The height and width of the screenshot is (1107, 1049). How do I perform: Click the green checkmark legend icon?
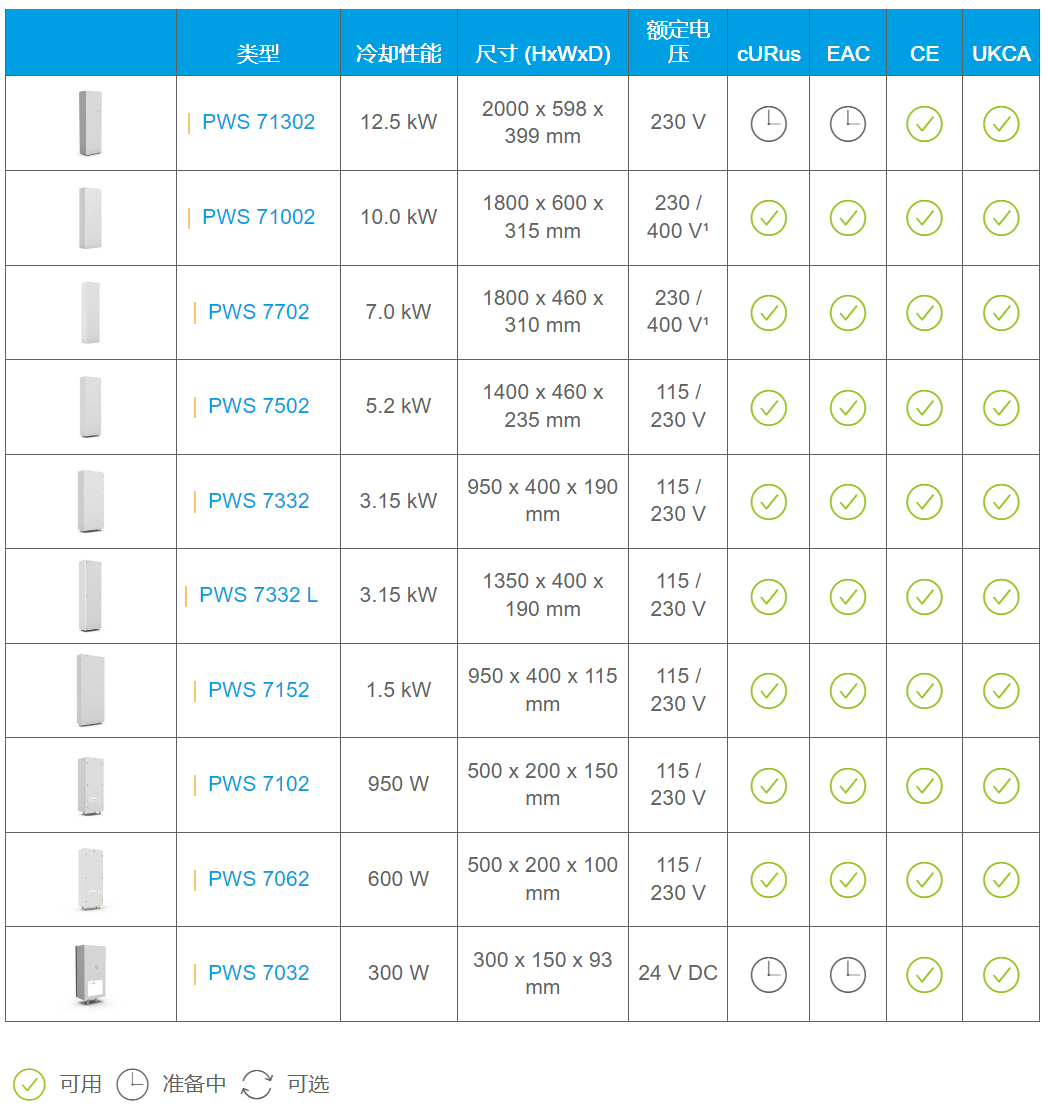[29, 1084]
